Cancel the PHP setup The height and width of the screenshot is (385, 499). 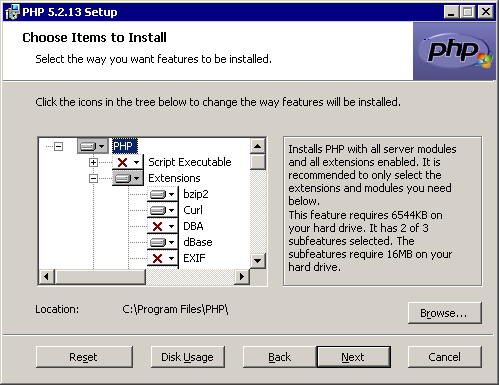pyautogui.click(x=445, y=357)
